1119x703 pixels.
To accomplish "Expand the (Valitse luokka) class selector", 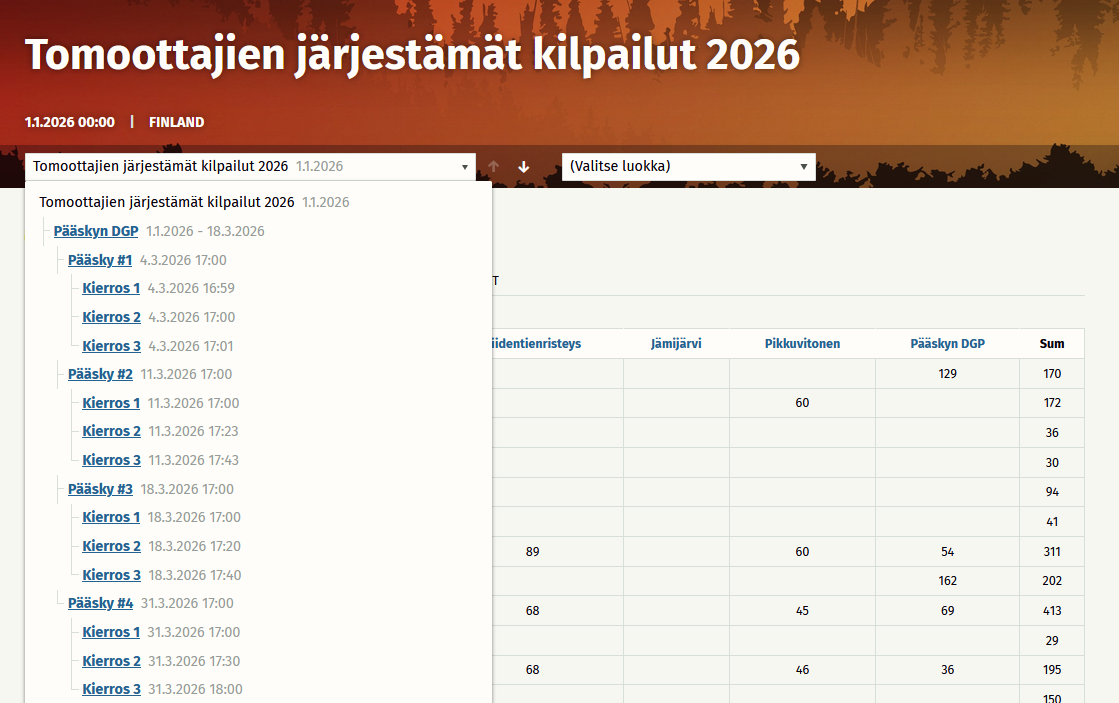I will 688,166.
